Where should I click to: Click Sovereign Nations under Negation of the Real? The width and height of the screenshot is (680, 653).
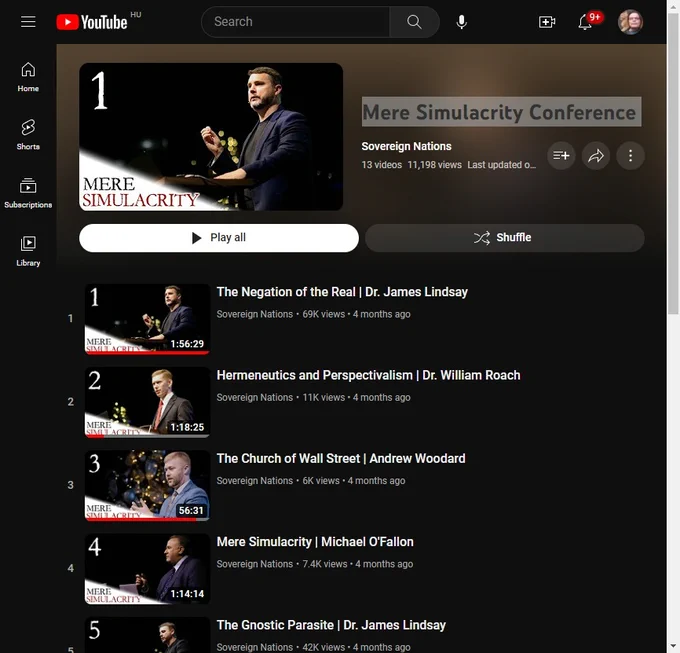255,314
